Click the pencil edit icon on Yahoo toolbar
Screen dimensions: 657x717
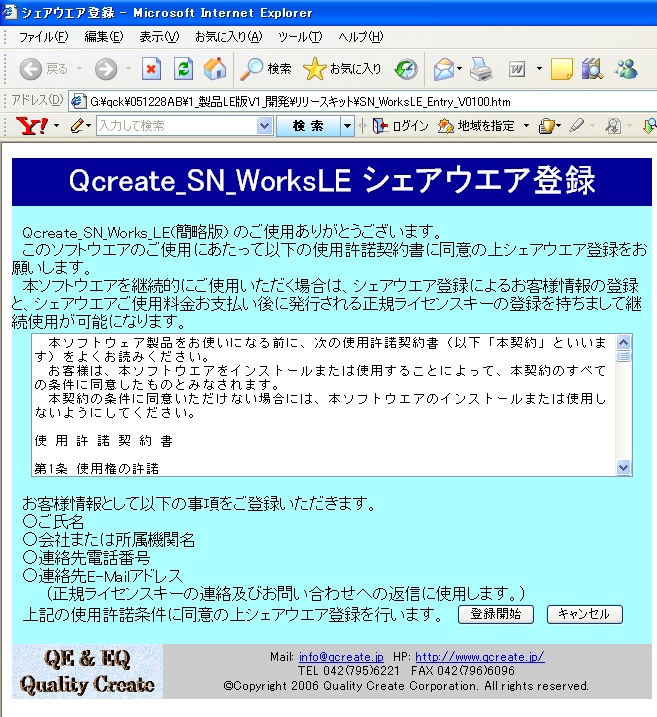coord(77,125)
